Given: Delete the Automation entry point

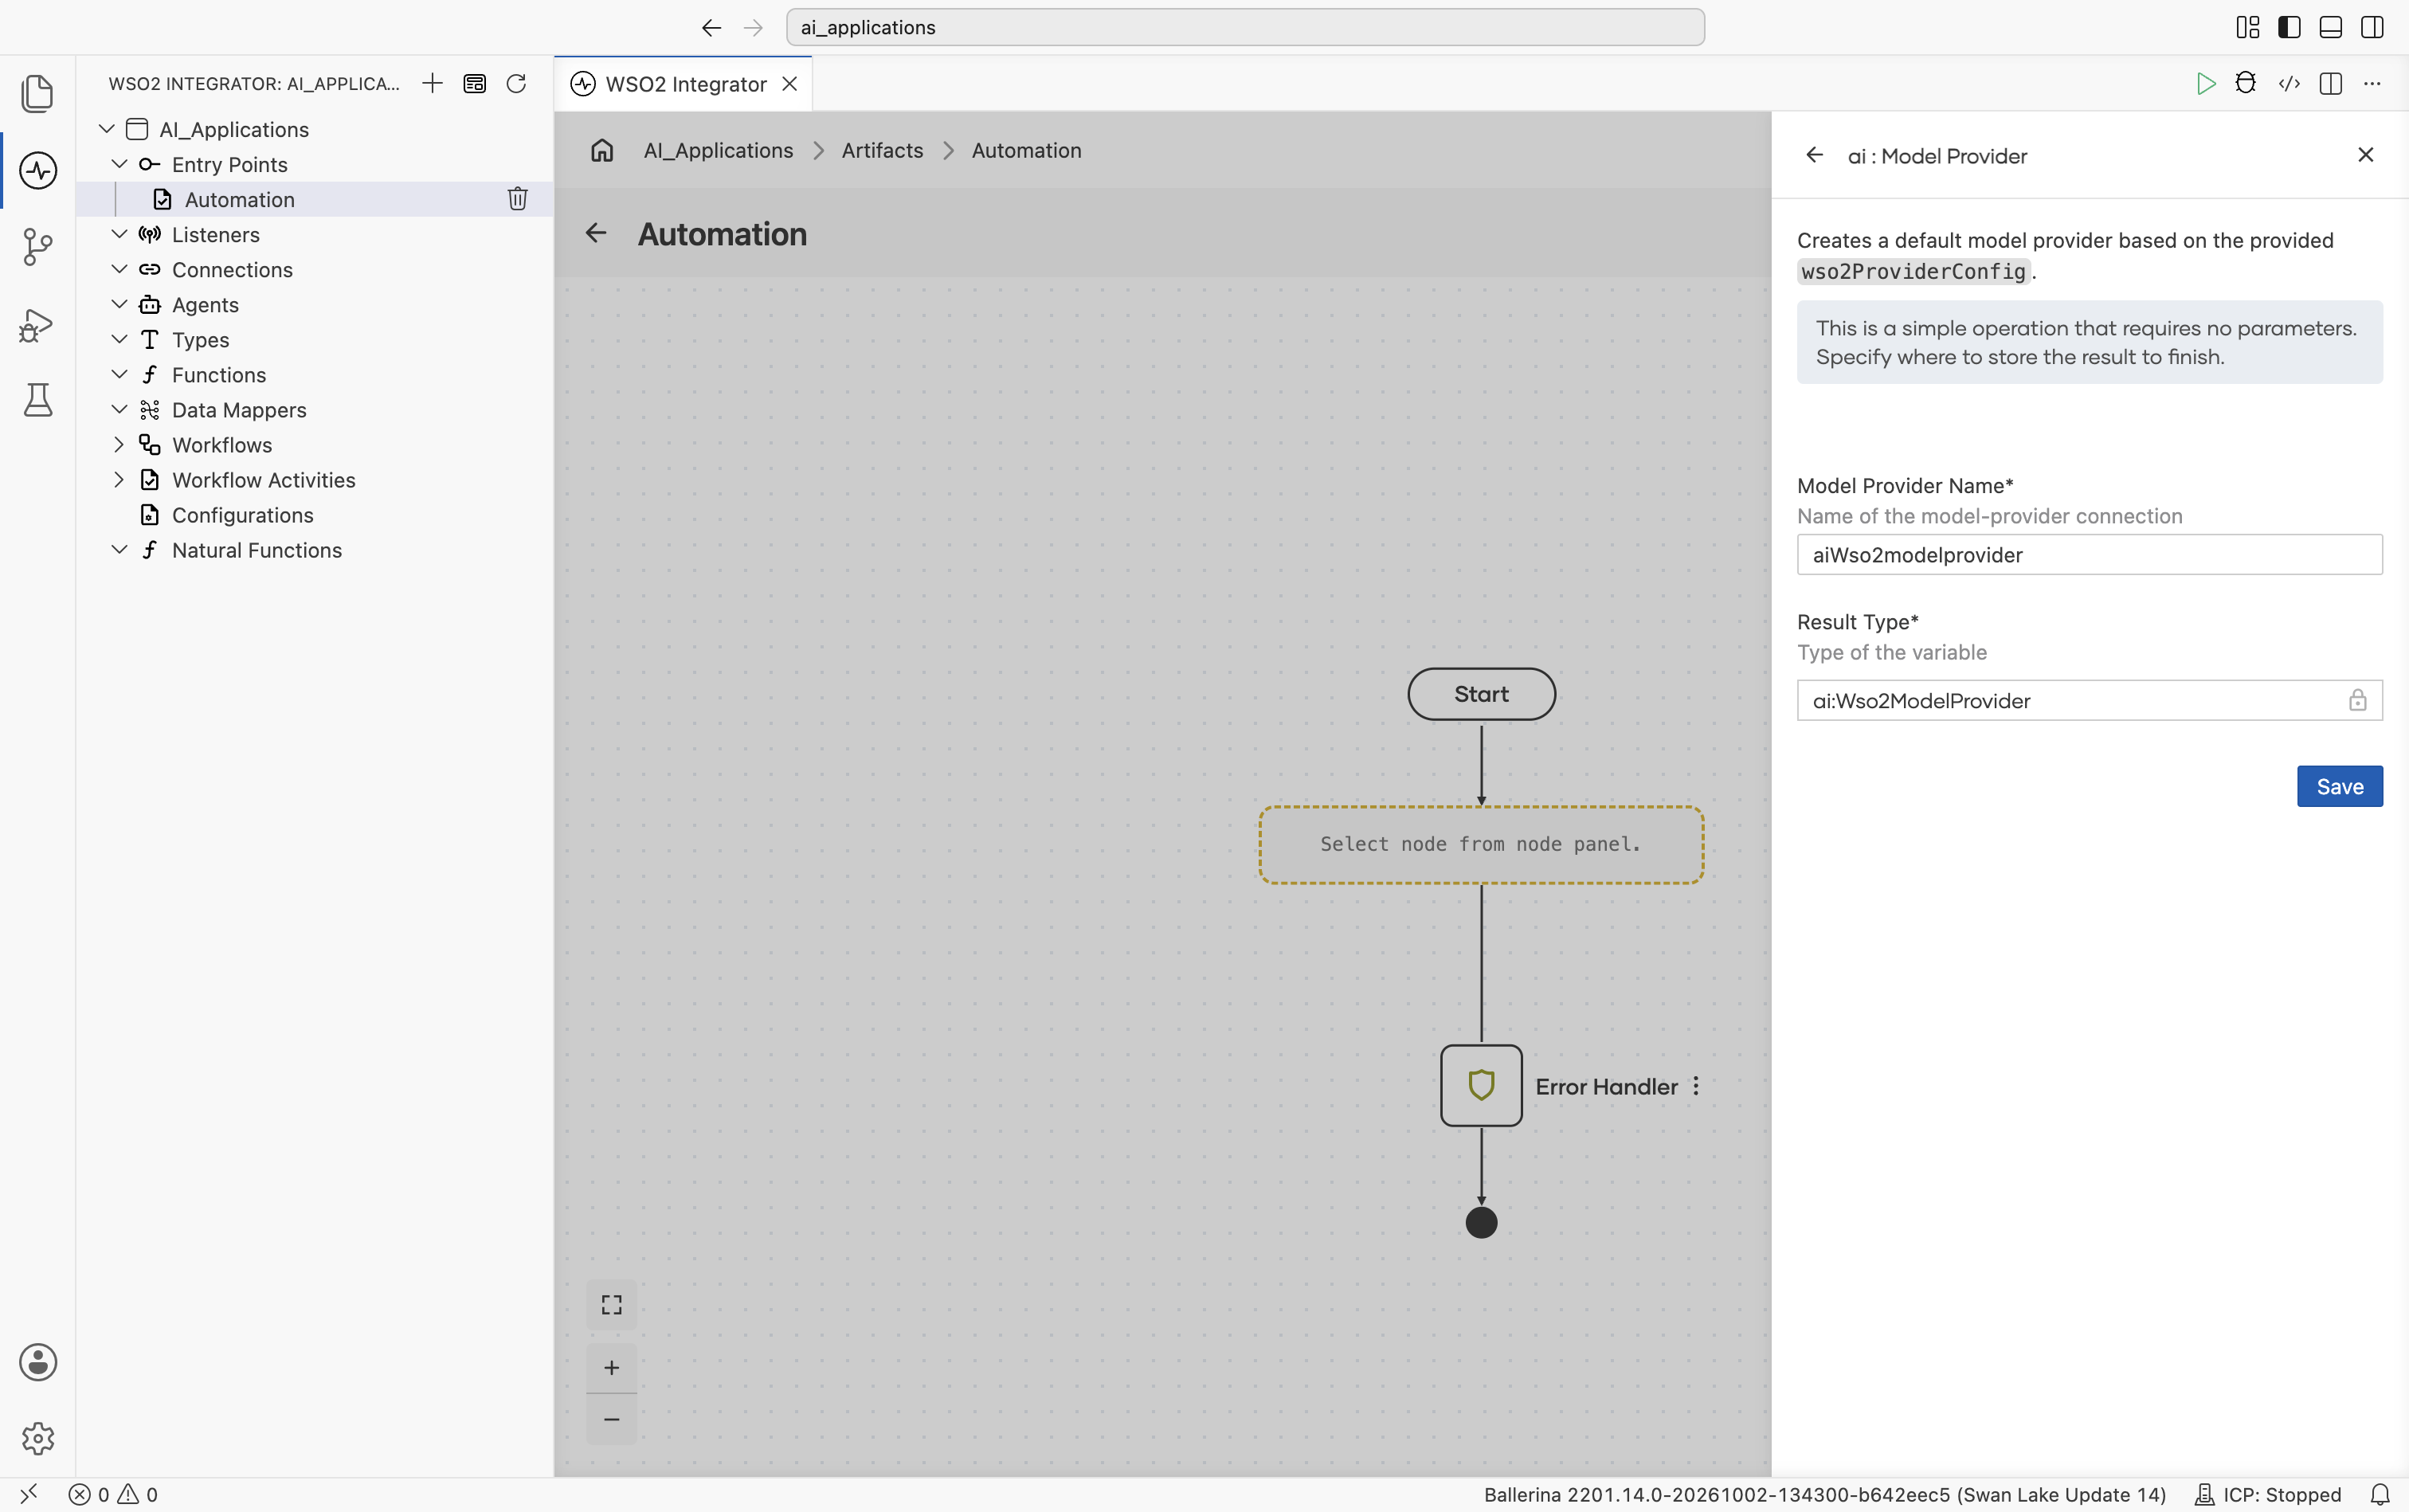Looking at the screenshot, I should pos(517,199).
